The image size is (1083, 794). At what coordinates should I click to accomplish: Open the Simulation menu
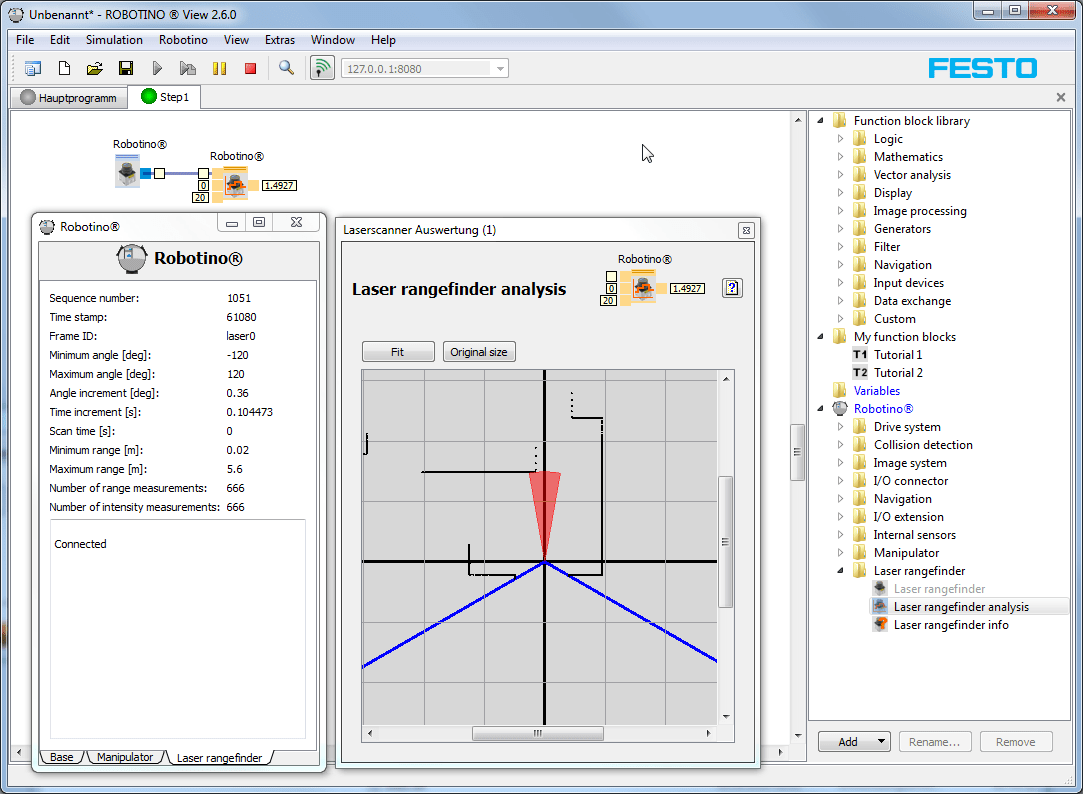point(114,40)
